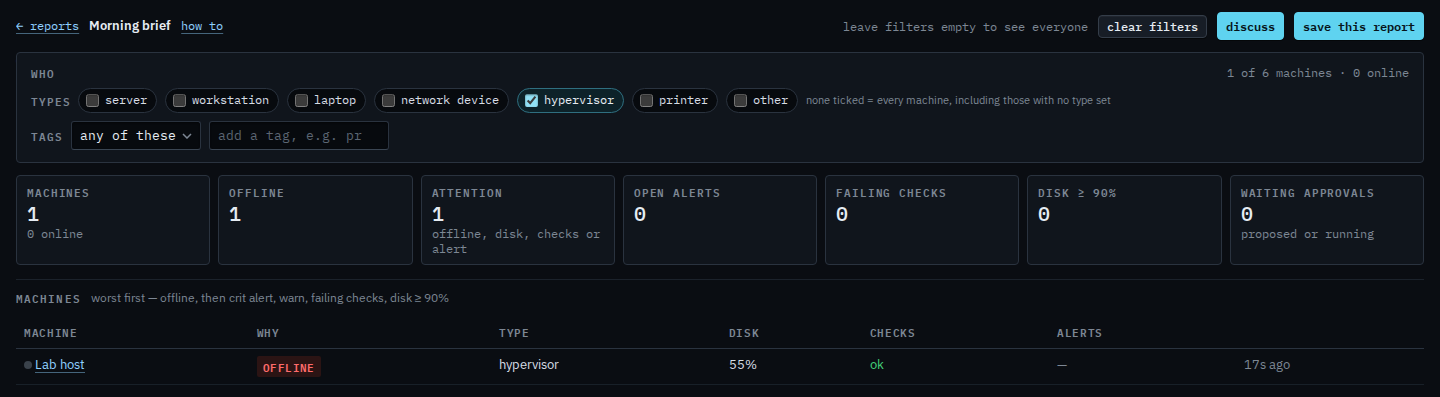The width and height of the screenshot is (1440, 397).
Task: Untick the hypervisor type checkbox
Action: click(532, 100)
